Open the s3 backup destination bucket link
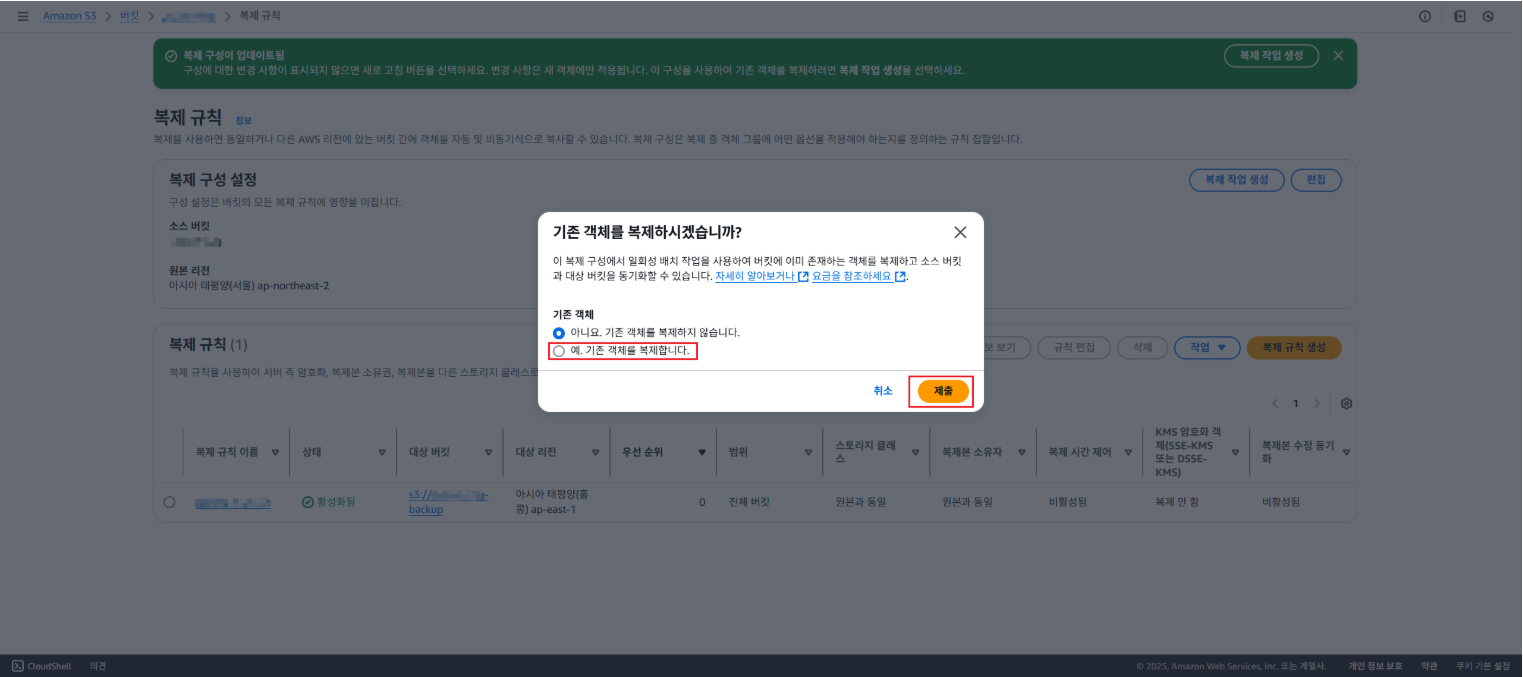 click(x=448, y=502)
